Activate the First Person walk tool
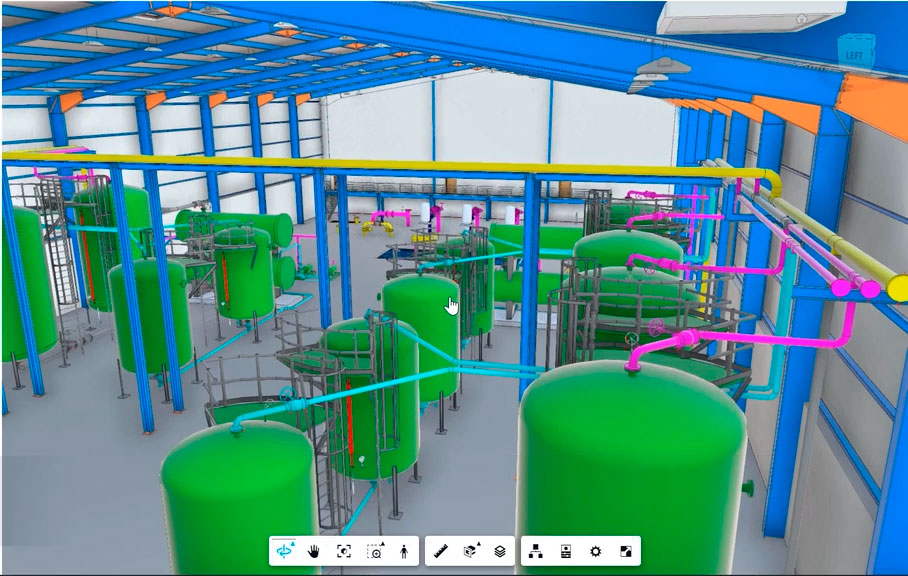This screenshot has width=908, height=576. 404,551
